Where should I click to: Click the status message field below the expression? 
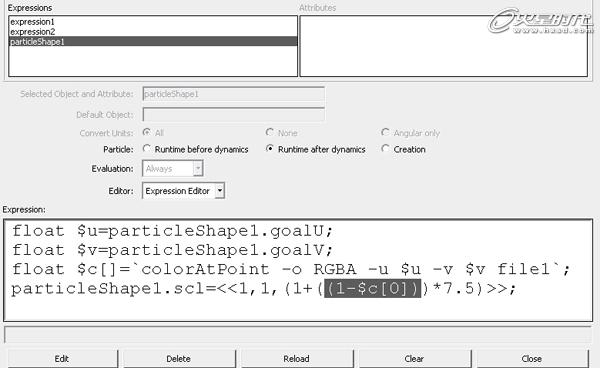tap(298, 334)
